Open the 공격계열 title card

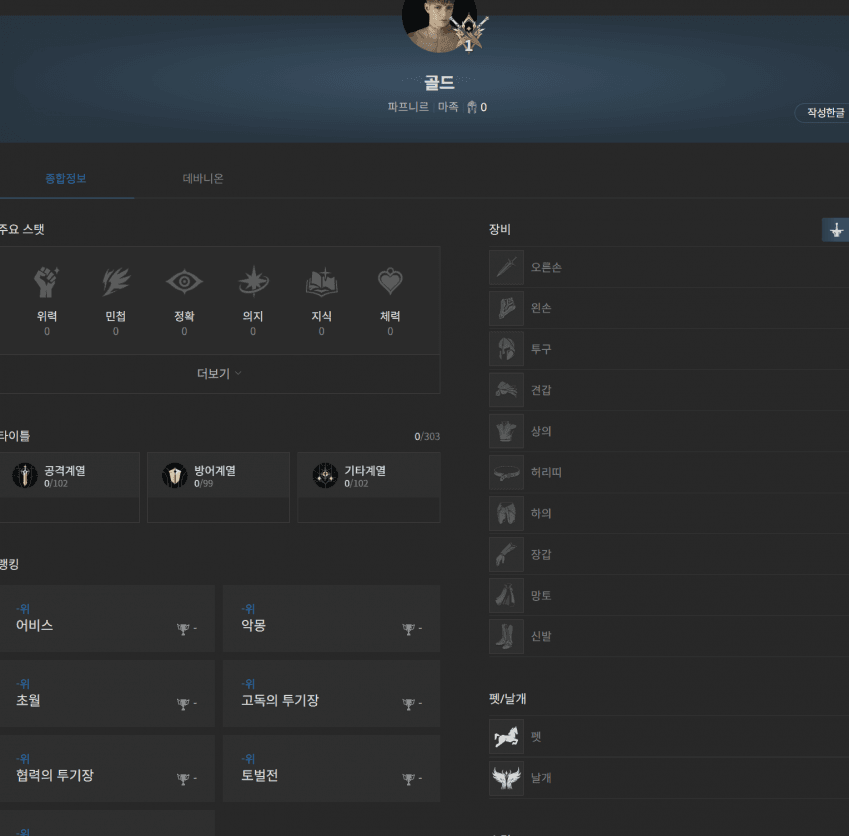68,486
